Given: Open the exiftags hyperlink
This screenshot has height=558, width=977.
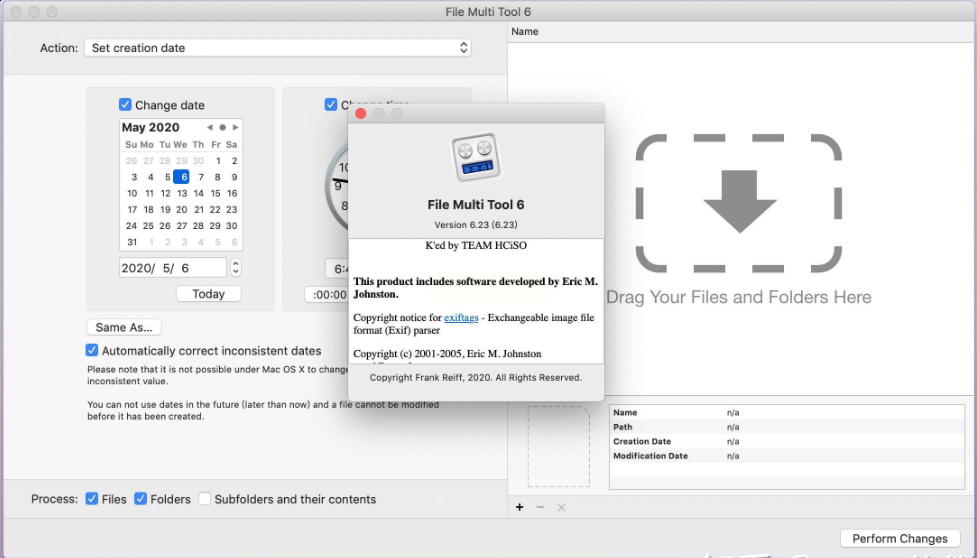Looking at the screenshot, I should [x=461, y=318].
